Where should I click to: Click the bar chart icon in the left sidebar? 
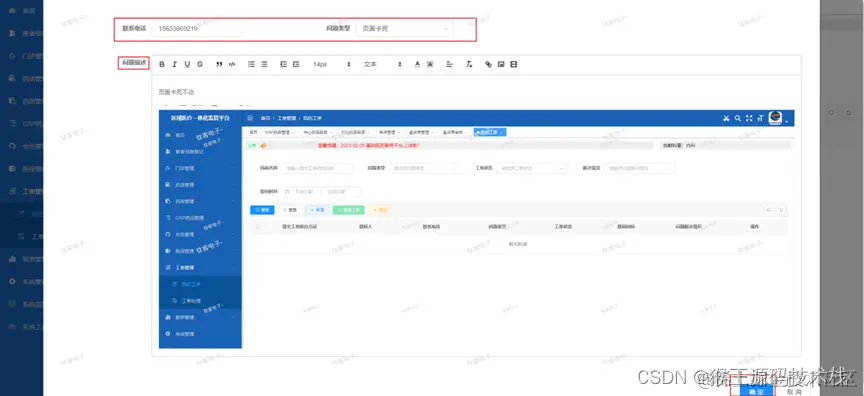pyautogui.click(x=12, y=258)
